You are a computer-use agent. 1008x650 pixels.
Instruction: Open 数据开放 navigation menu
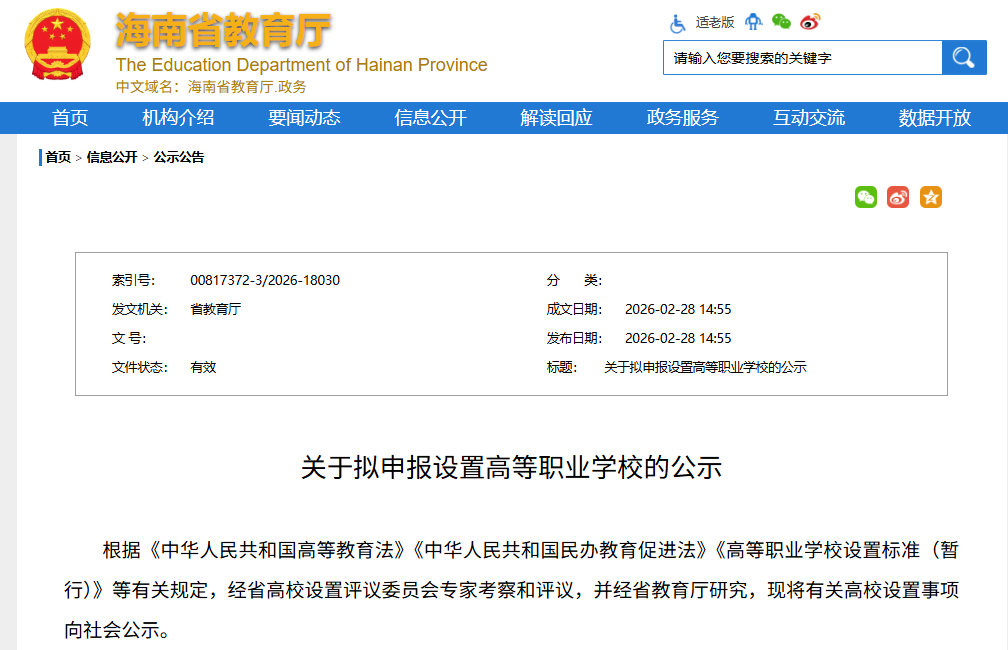[x=935, y=118]
